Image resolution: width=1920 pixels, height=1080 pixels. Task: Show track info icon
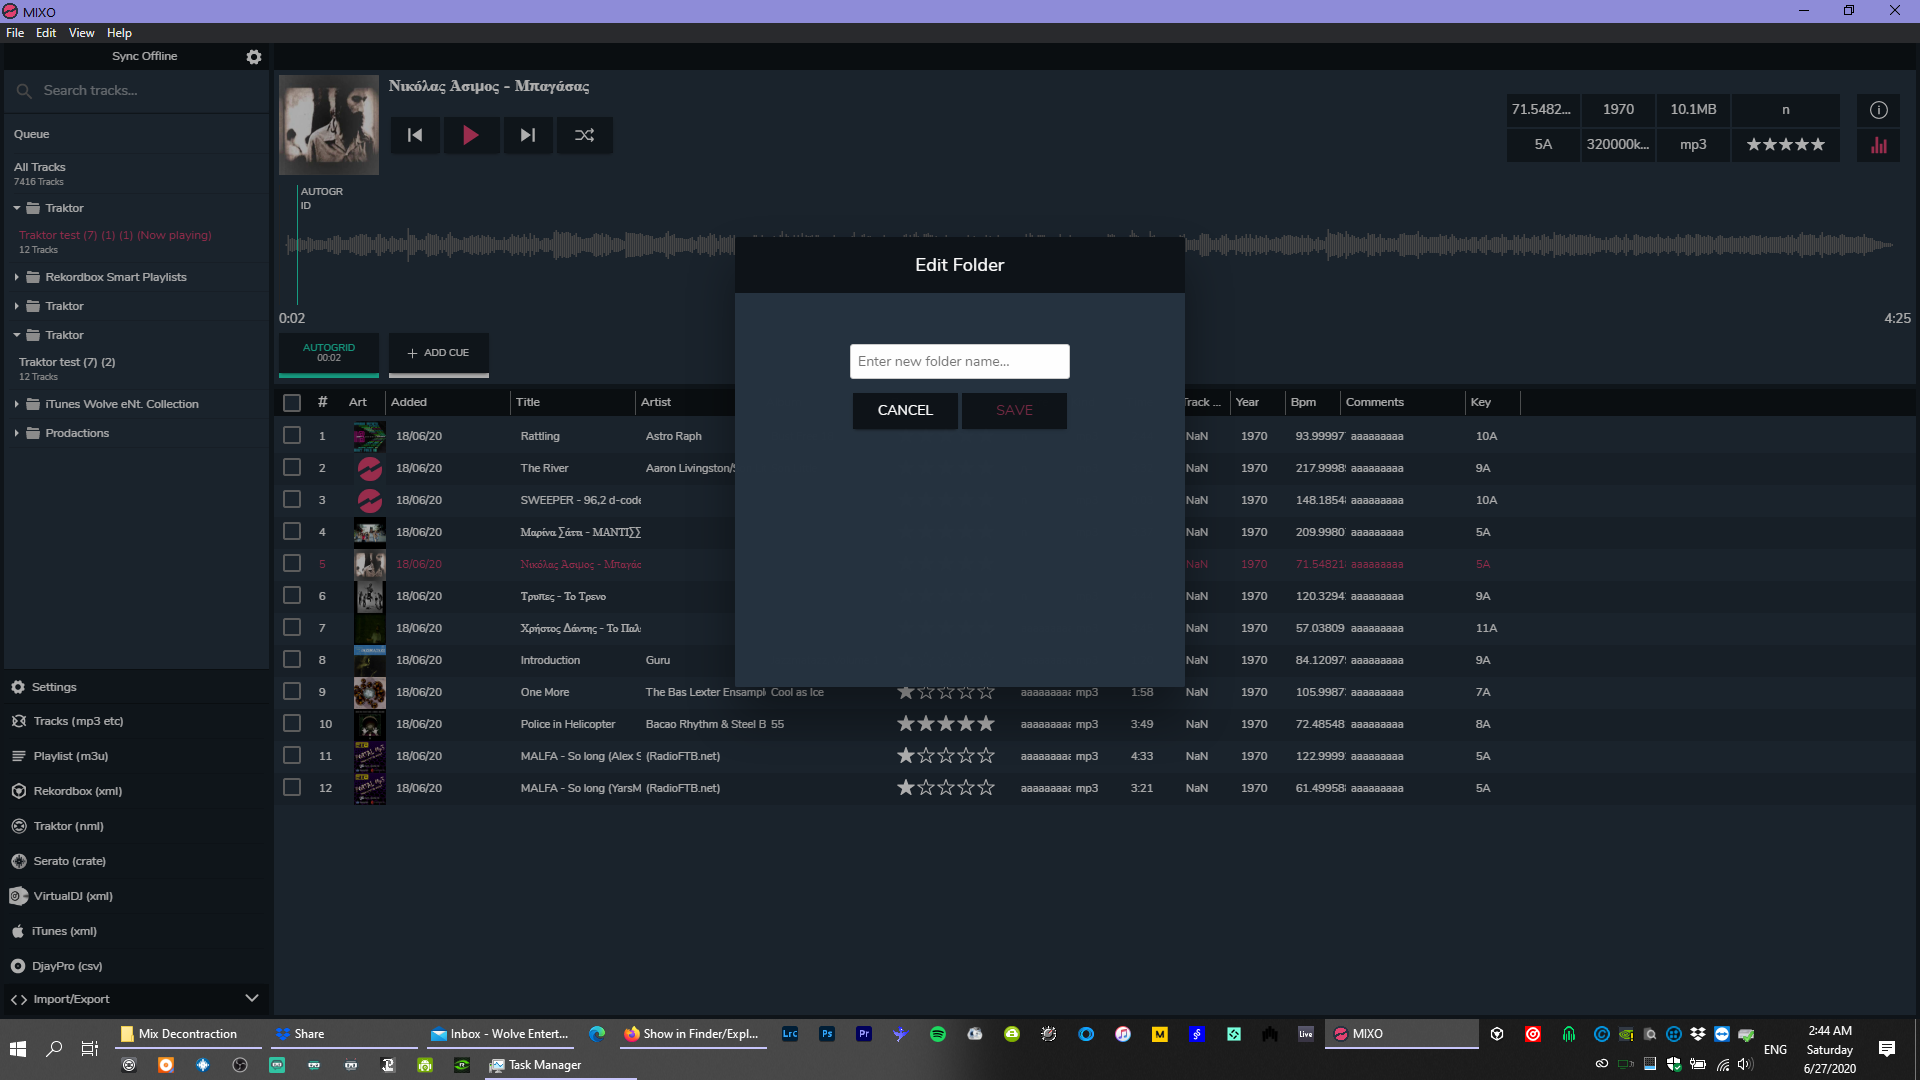point(1879,110)
